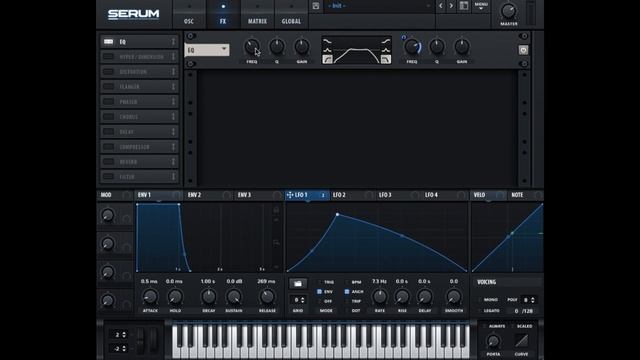Viewport: 640px width, 360px height.
Task: Enable the Delay effect switch
Action: coord(109,132)
